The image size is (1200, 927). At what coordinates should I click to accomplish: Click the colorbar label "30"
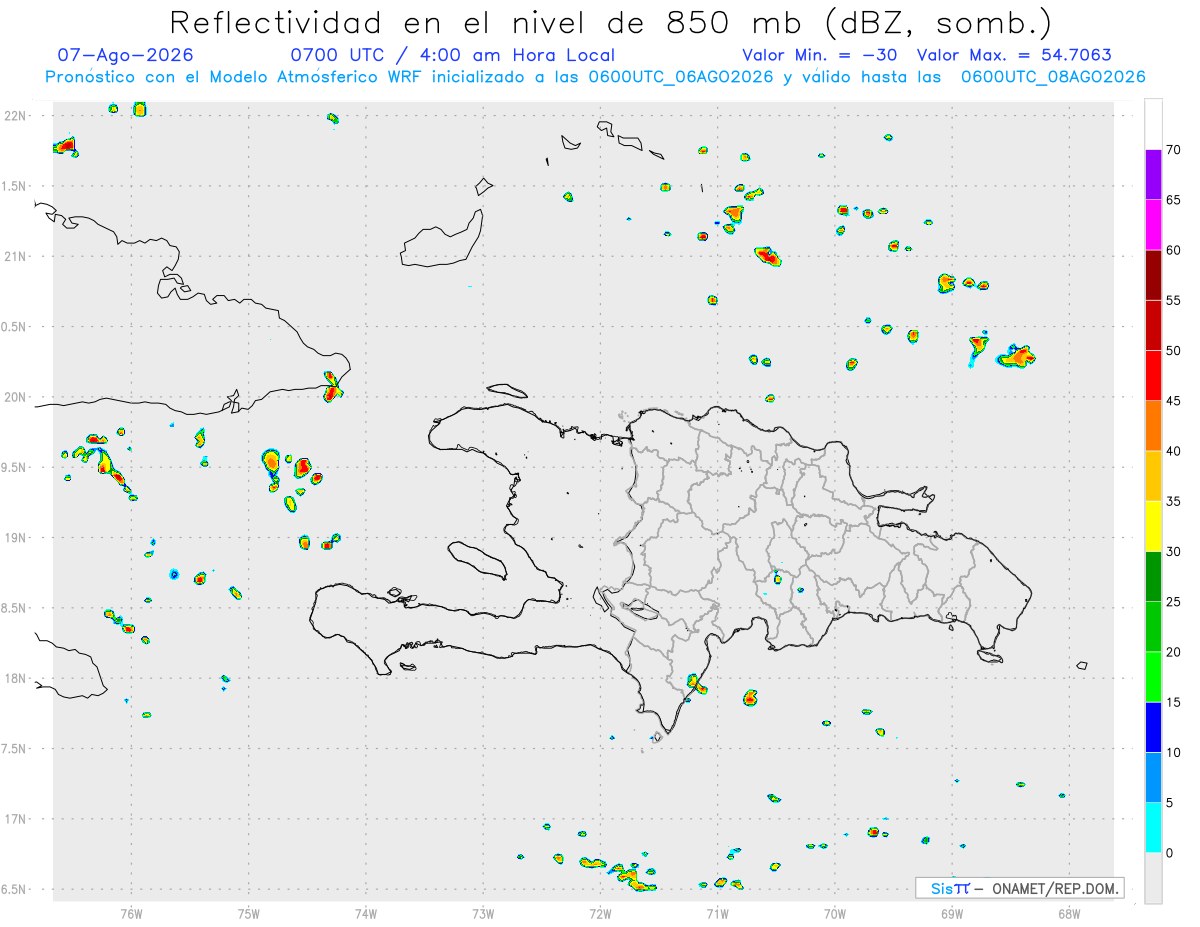pyautogui.click(x=1173, y=552)
